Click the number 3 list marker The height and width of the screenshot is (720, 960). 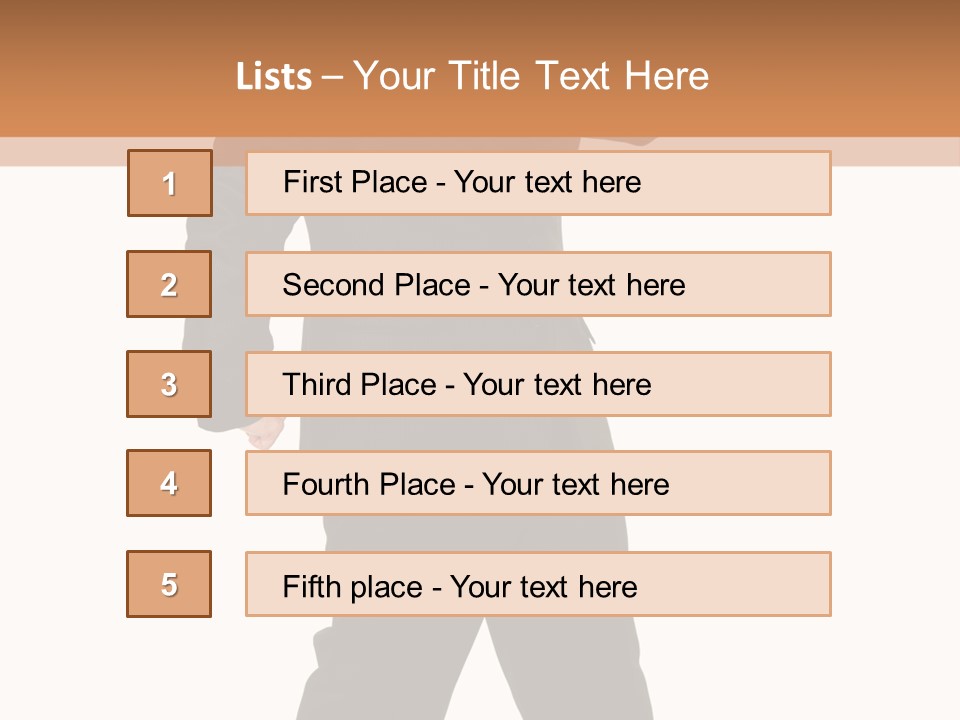tap(169, 384)
